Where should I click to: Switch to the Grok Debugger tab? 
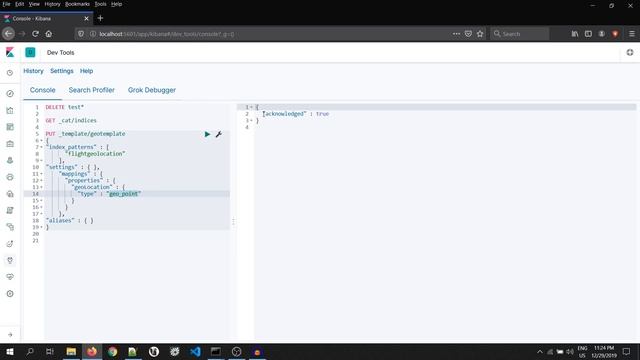coord(152,90)
